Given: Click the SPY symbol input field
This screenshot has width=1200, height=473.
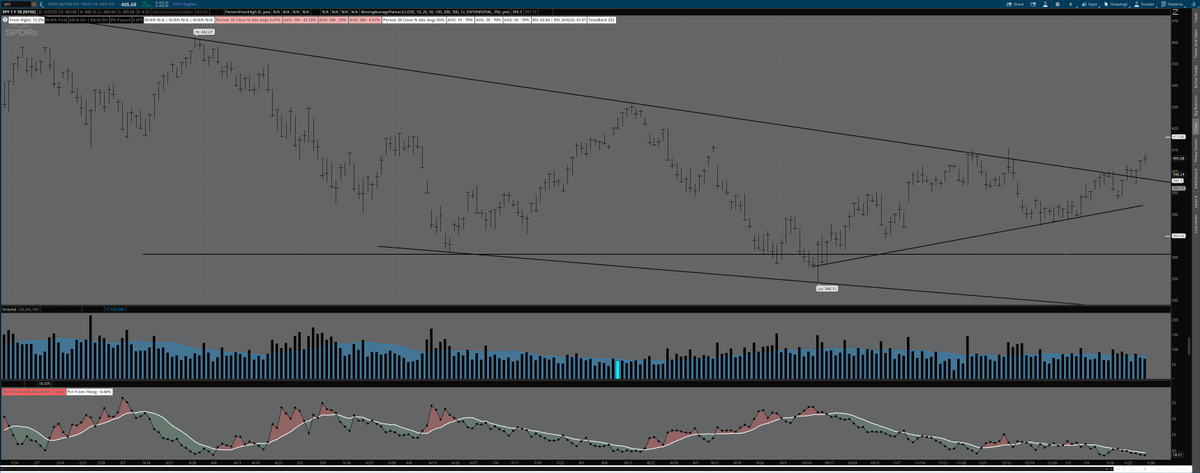Looking at the screenshot, I should pyautogui.click(x=18, y=4).
